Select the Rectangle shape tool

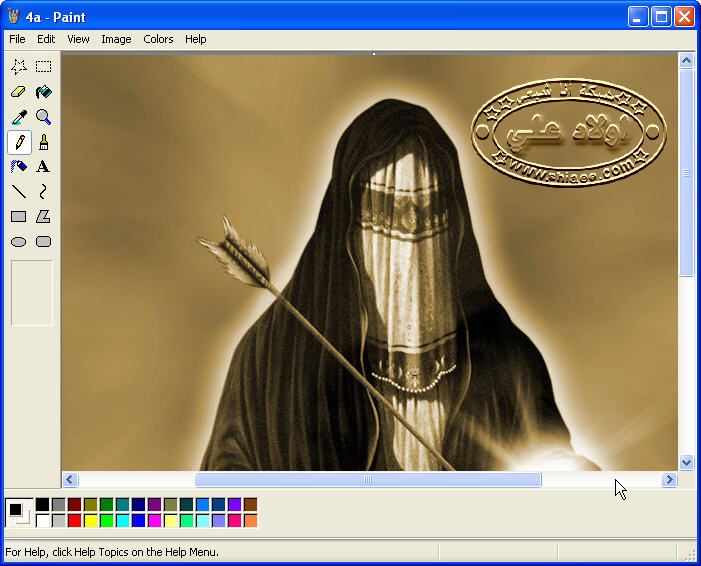(x=19, y=217)
